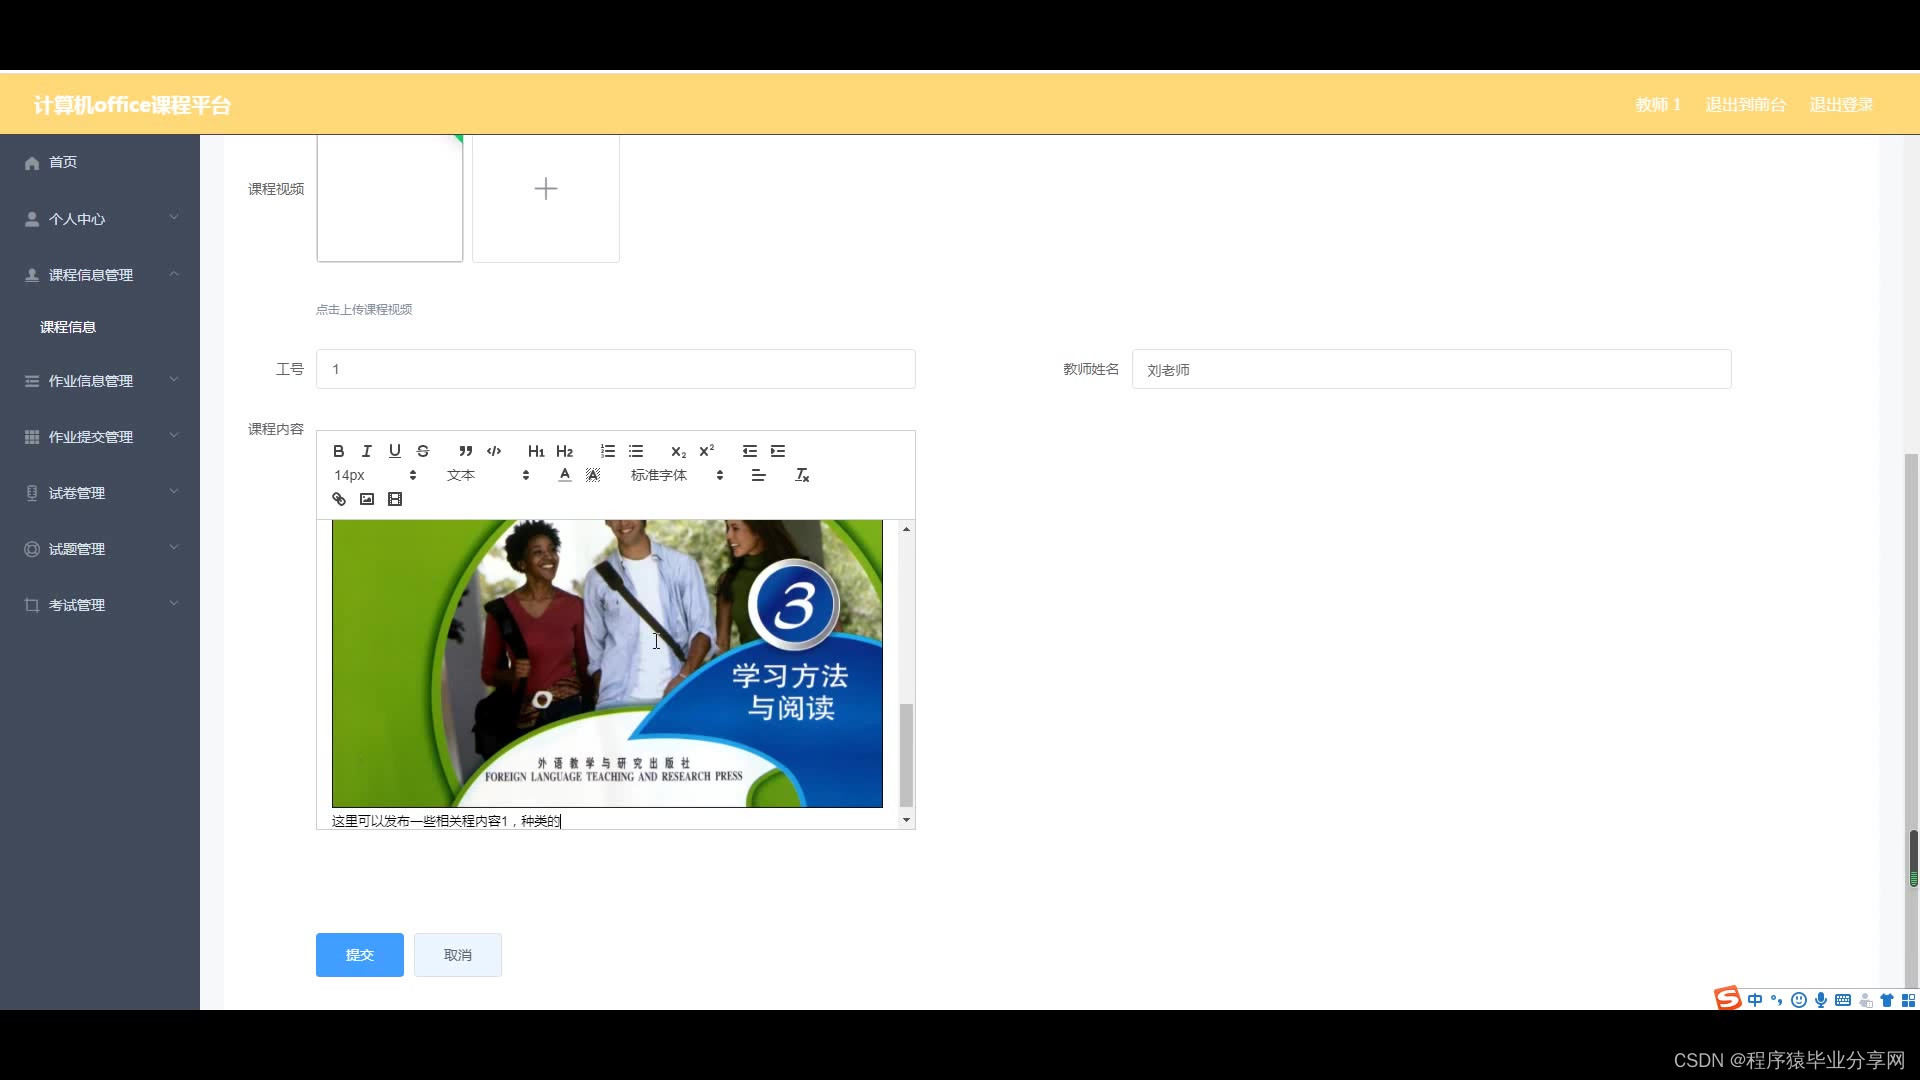Screen dimensions: 1920x1080
Task: Toggle bold formatting in the editor
Action: tap(338, 451)
